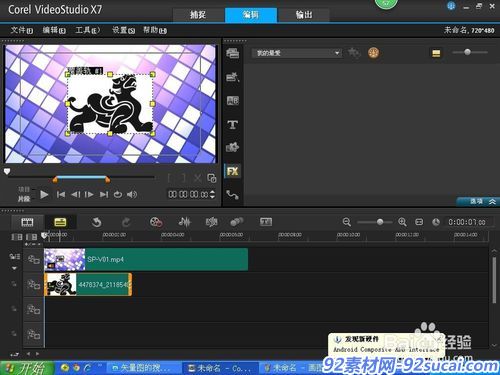
Task: Open the subtitle editor icon
Action: pyautogui.click(x=266, y=222)
